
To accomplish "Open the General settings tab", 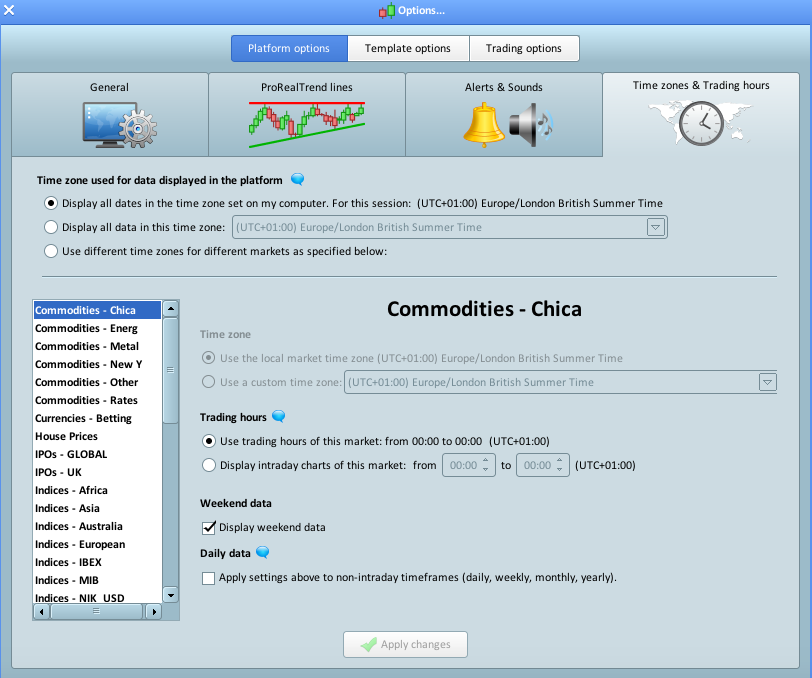I will coord(110,114).
